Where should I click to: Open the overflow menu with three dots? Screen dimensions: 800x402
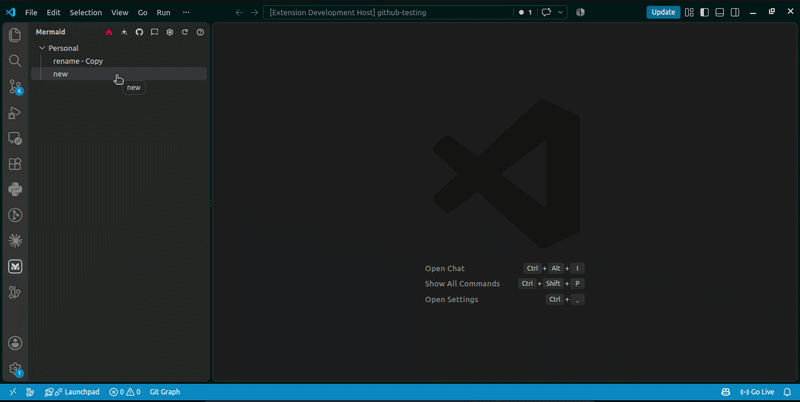coord(186,12)
